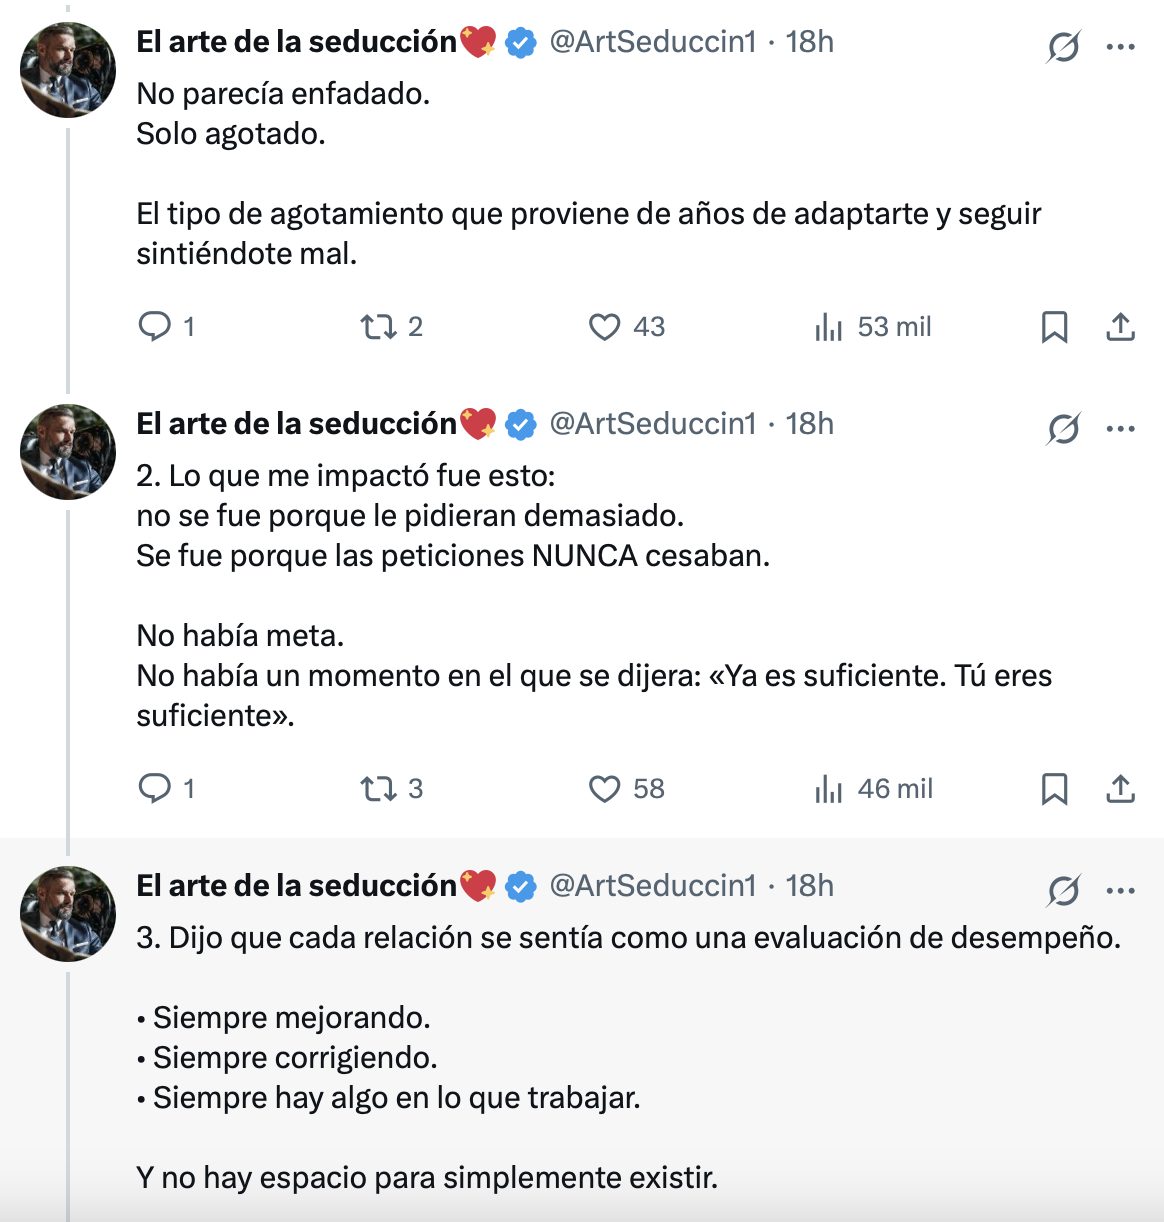Retweet the 'No parecía enfadado' tweet
The image size is (1164, 1222).
click(378, 327)
